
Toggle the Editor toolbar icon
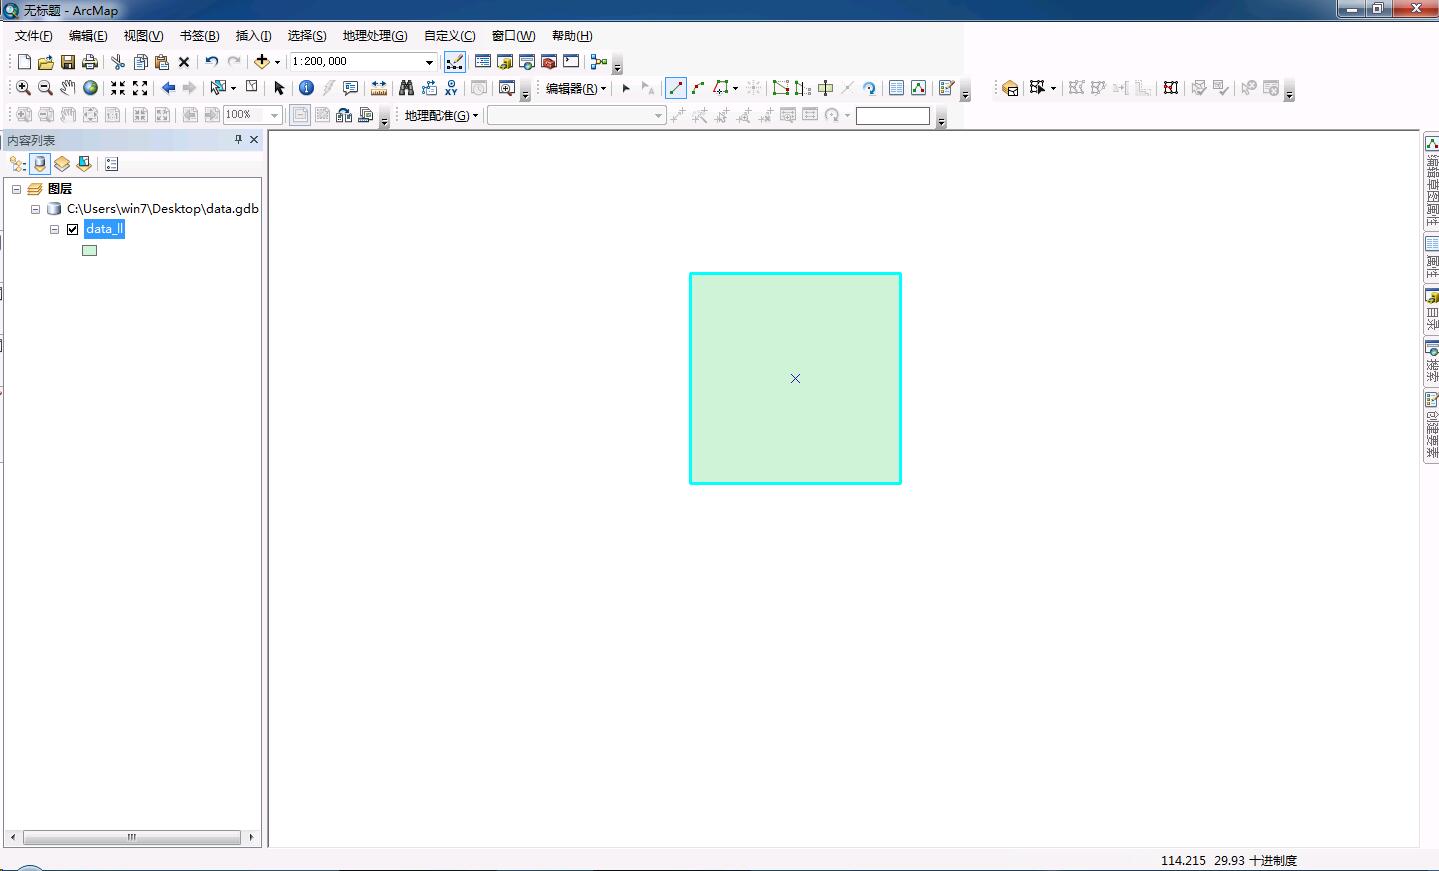pos(455,62)
